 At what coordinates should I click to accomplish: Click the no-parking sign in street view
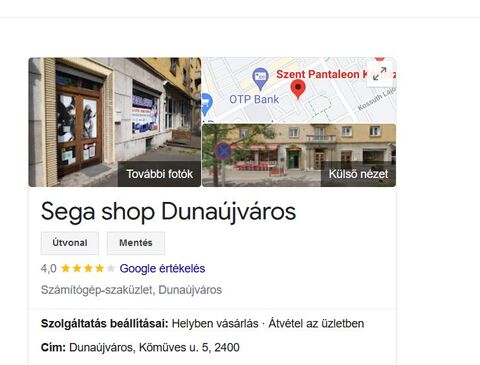point(224,152)
